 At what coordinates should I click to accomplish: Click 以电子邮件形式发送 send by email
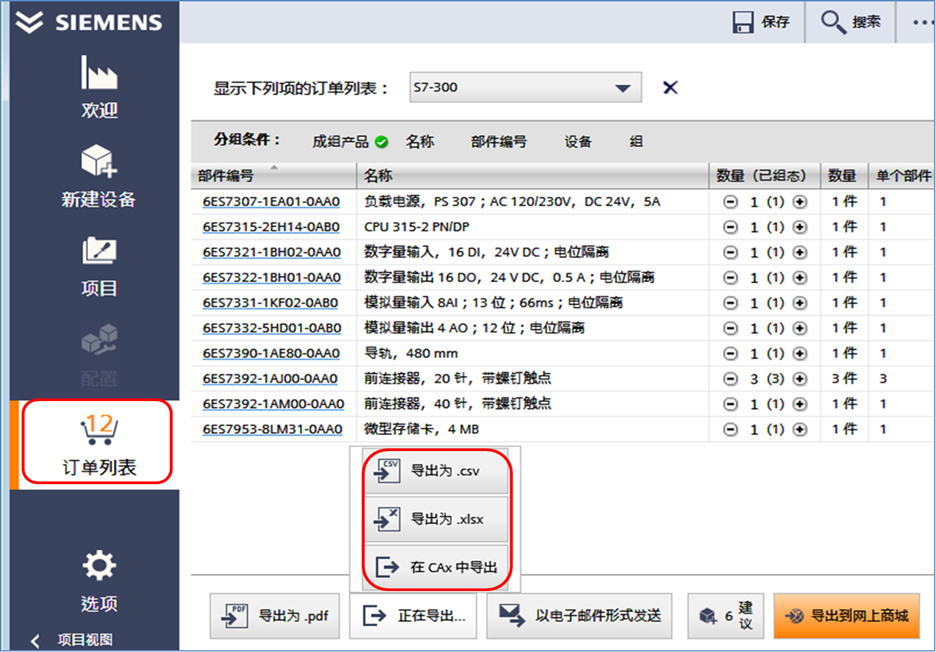pos(580,616)
